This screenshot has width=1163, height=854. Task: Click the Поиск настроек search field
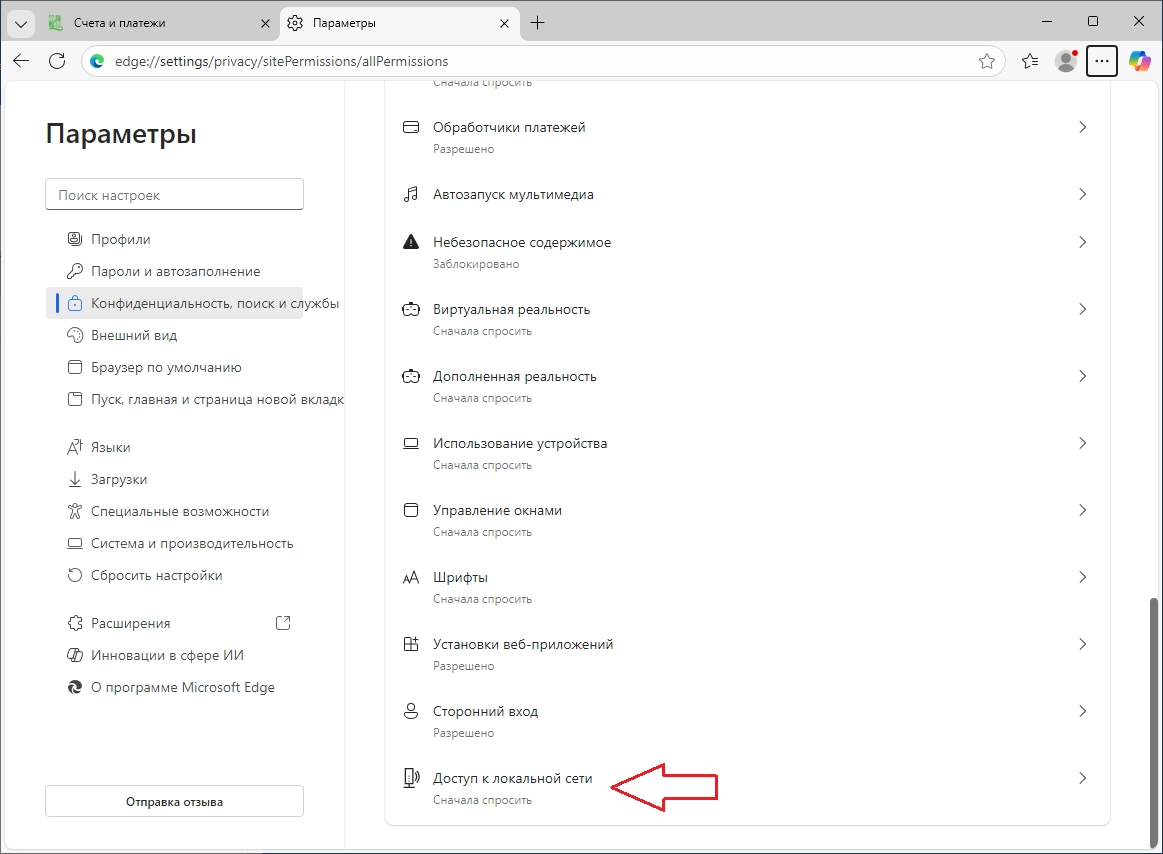tap(174, 195)
